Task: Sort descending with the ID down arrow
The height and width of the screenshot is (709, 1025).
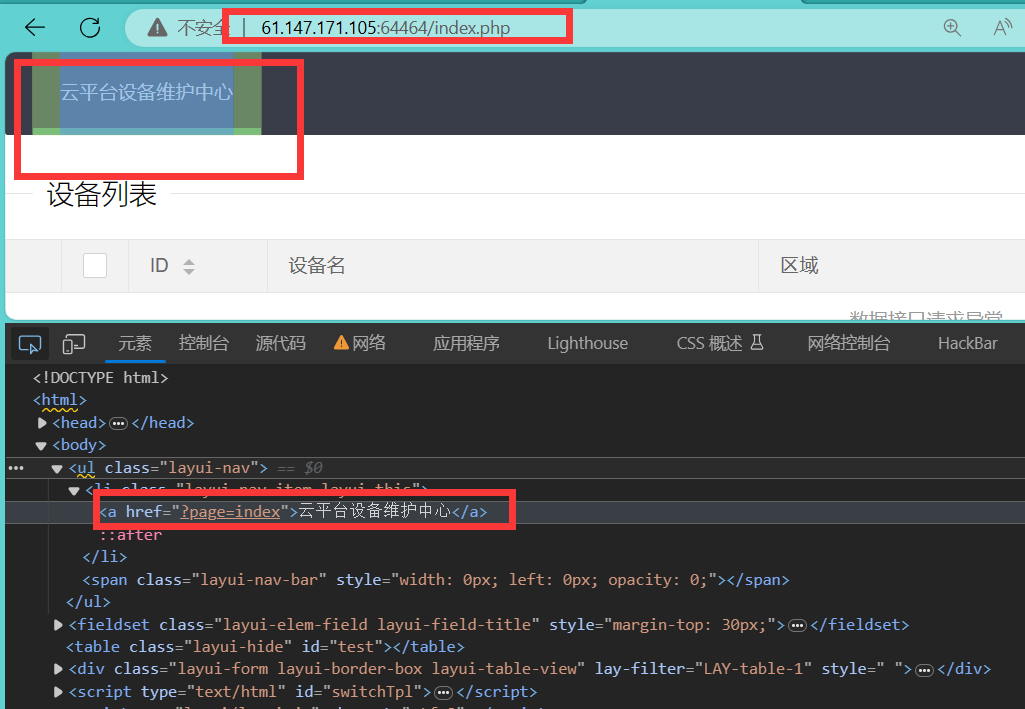Action: tap(189, 271)
